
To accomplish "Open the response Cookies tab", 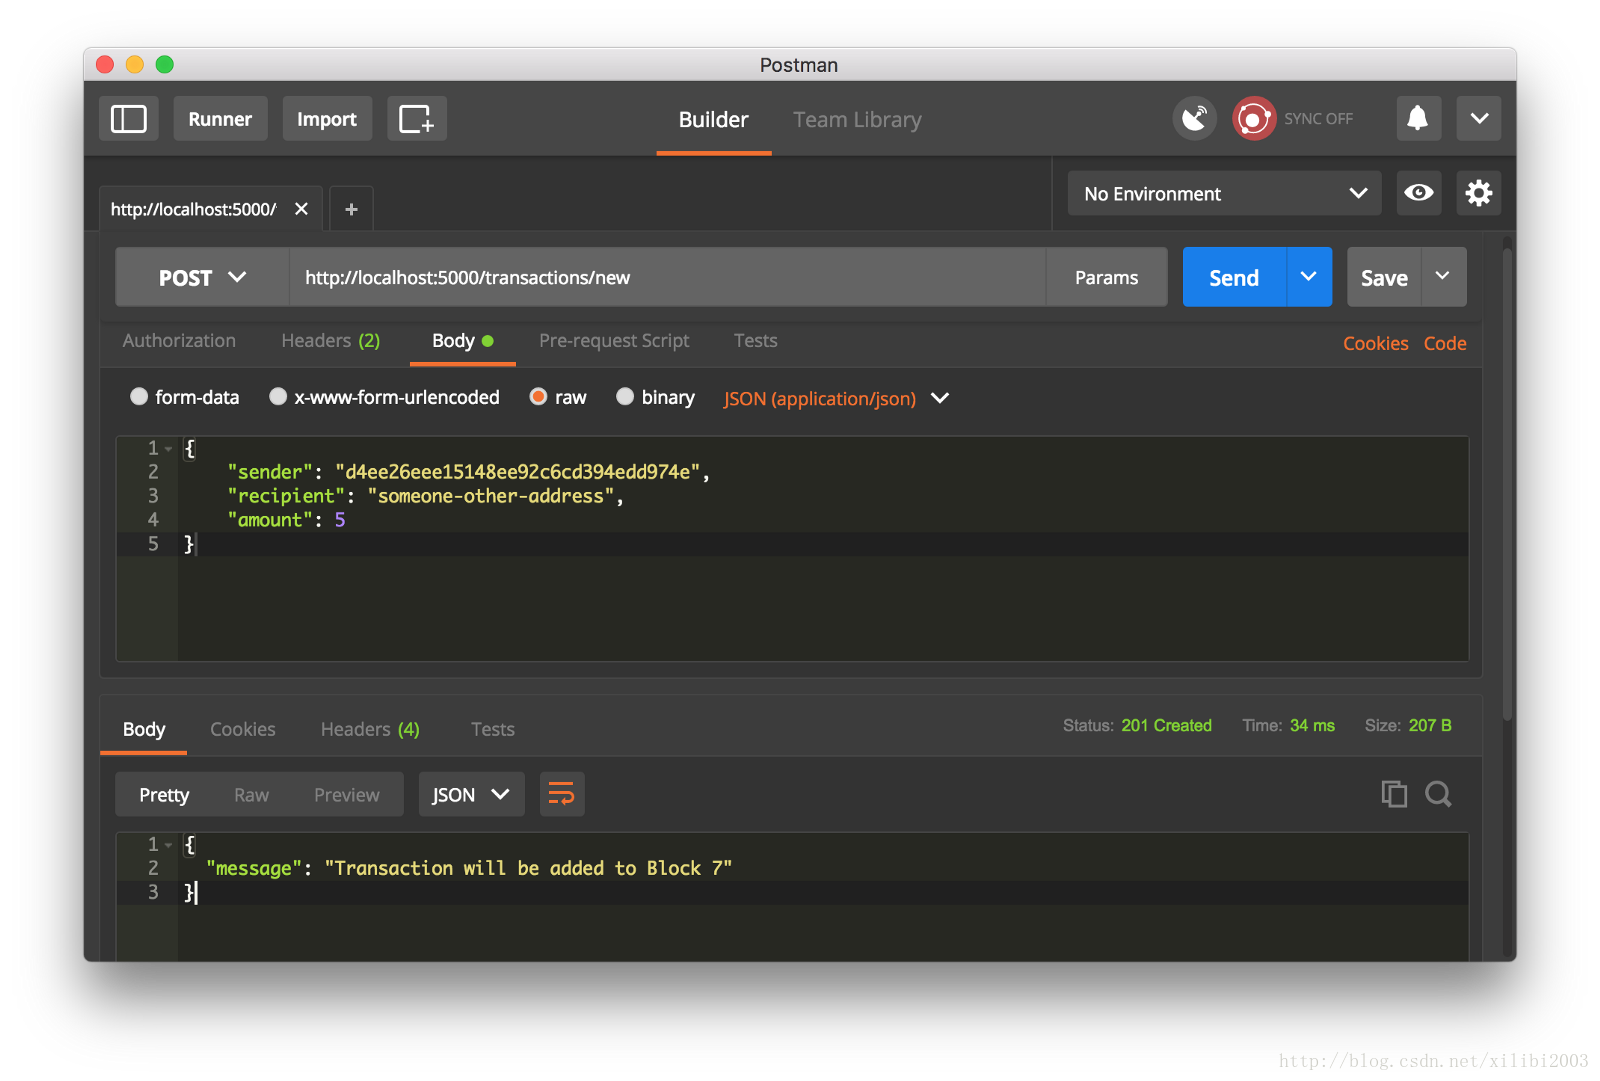I will [242, 730].
